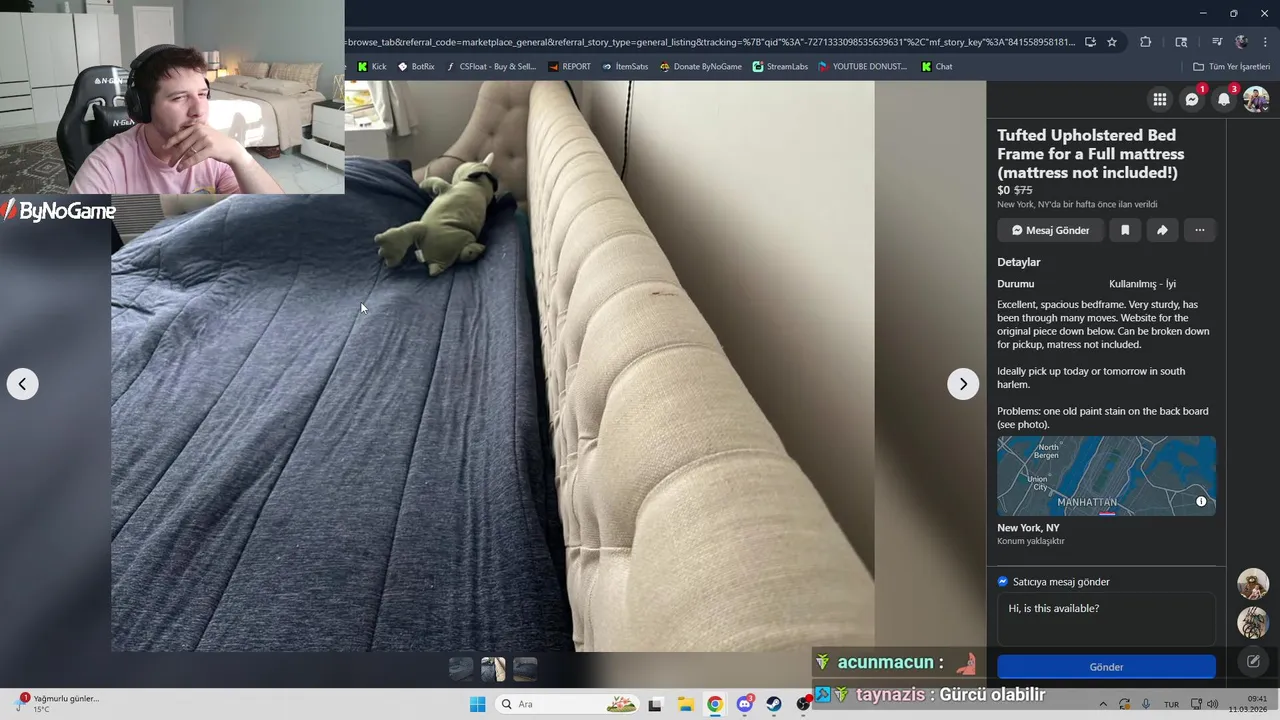Open the weather widget Yağmurlu günler
The height and width of the screenshot is (720, 1280).
click(x=57, y=703)
